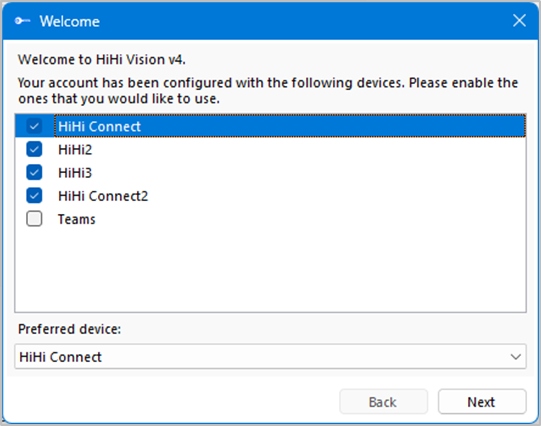Screen dimensions: 541x426
Task: Open the Preferred device dropdown arrow
Action: click(x=515, y=357)
